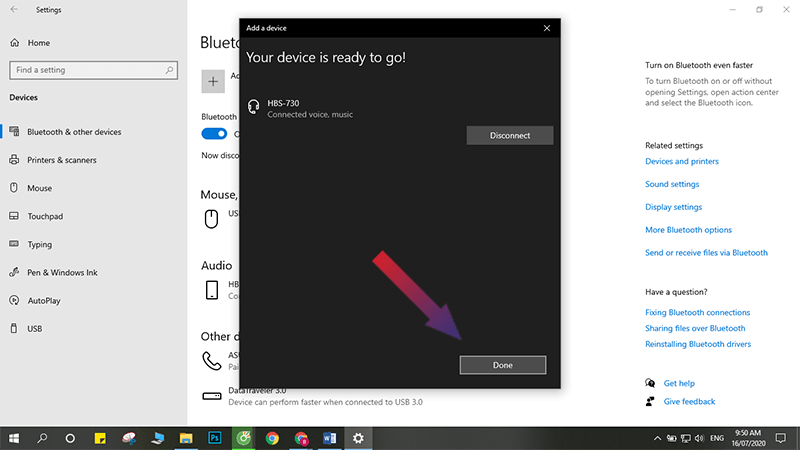
Task: Open More Bluetooth options link
Action: pyautogui.click(x=688, y=230)
